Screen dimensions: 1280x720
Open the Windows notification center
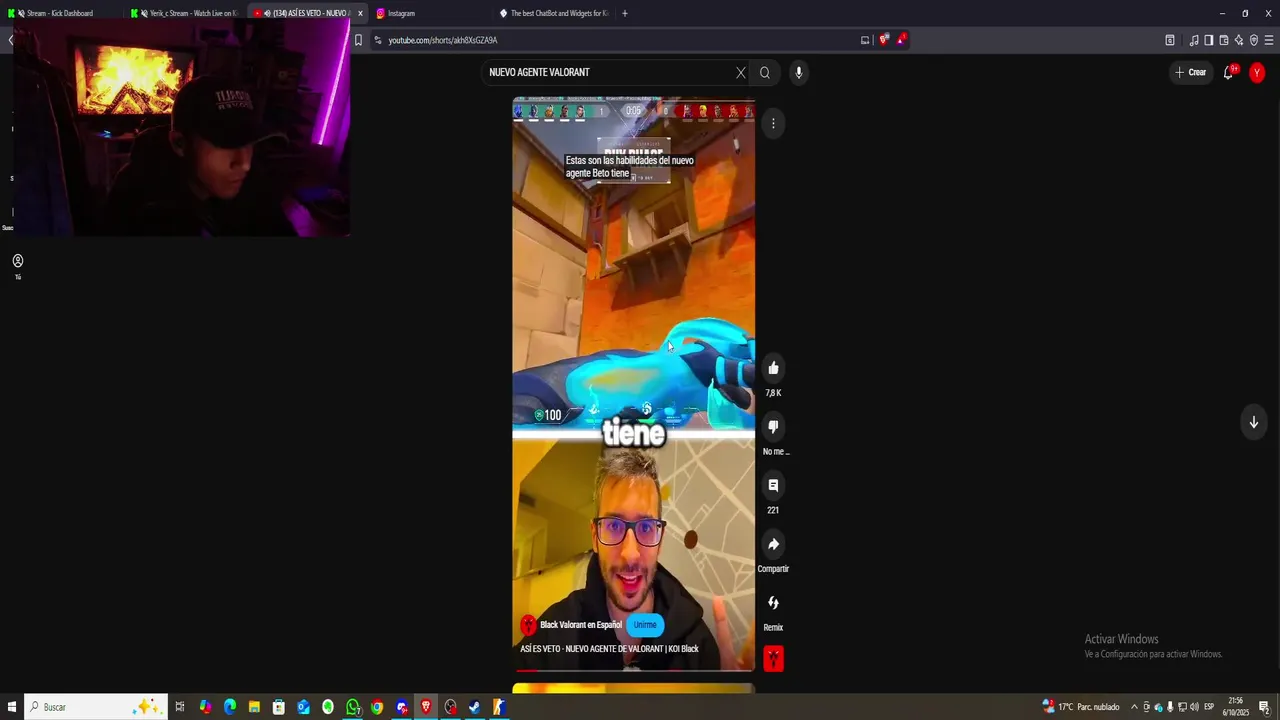pyautogui.click(x=1265, y=707)
